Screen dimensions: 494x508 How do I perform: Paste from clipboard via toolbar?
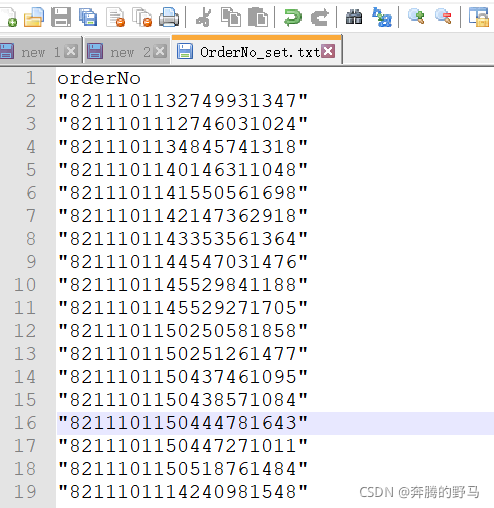tap(258, 17)
